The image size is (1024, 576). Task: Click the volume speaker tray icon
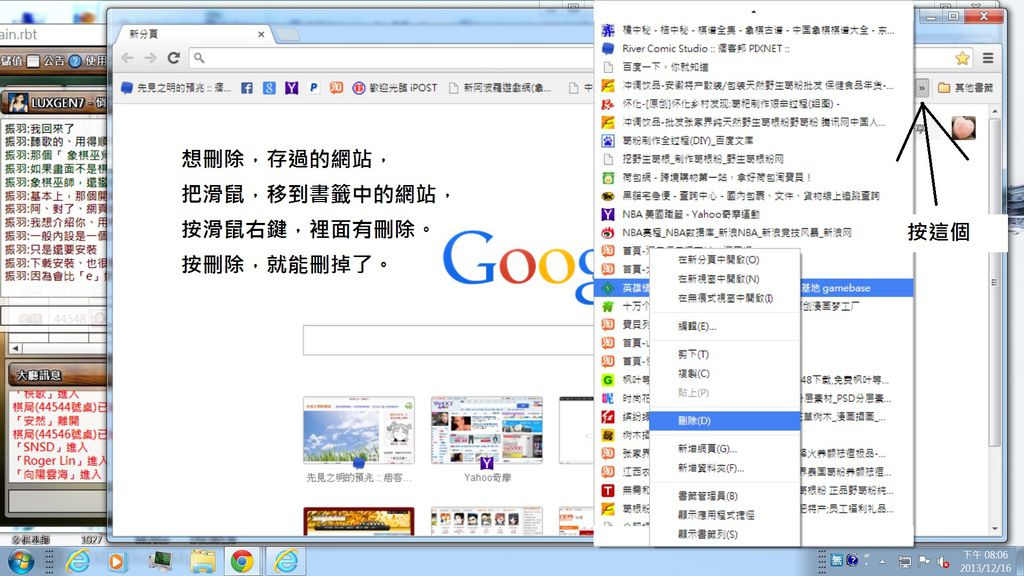(943, 561)
